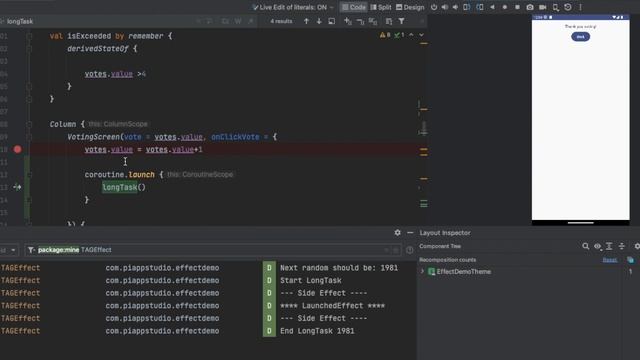Click emulator snapshots history icon
Image resolution: width=640 pixels, height=360 pixels.
click(x=568, y=7)
